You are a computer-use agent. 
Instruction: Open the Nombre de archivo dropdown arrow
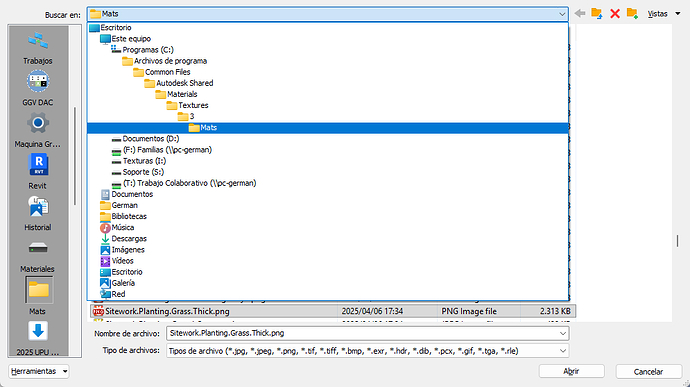pos(563,333)
